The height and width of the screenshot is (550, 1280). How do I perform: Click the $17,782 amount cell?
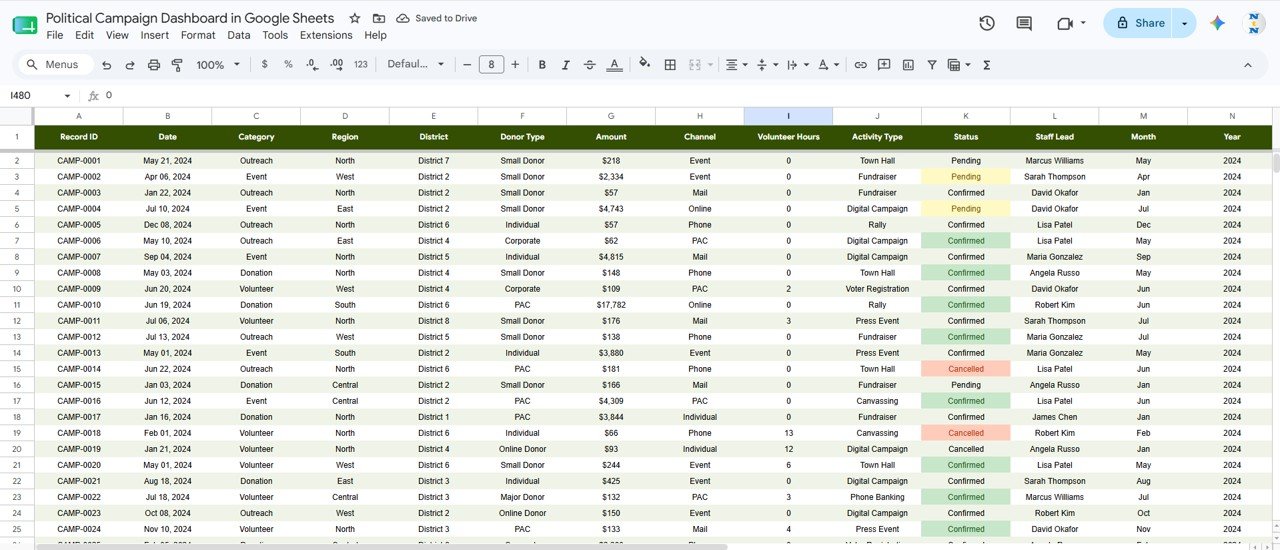point(611,305)
